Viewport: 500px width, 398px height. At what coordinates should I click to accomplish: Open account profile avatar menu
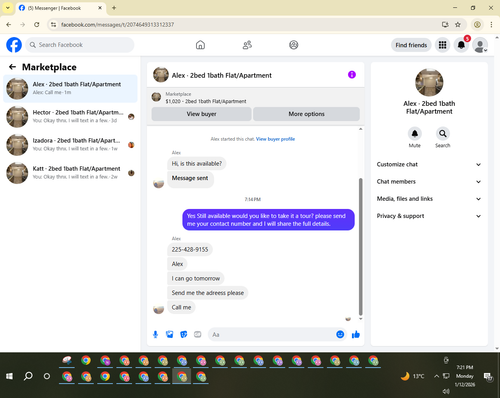480,45
